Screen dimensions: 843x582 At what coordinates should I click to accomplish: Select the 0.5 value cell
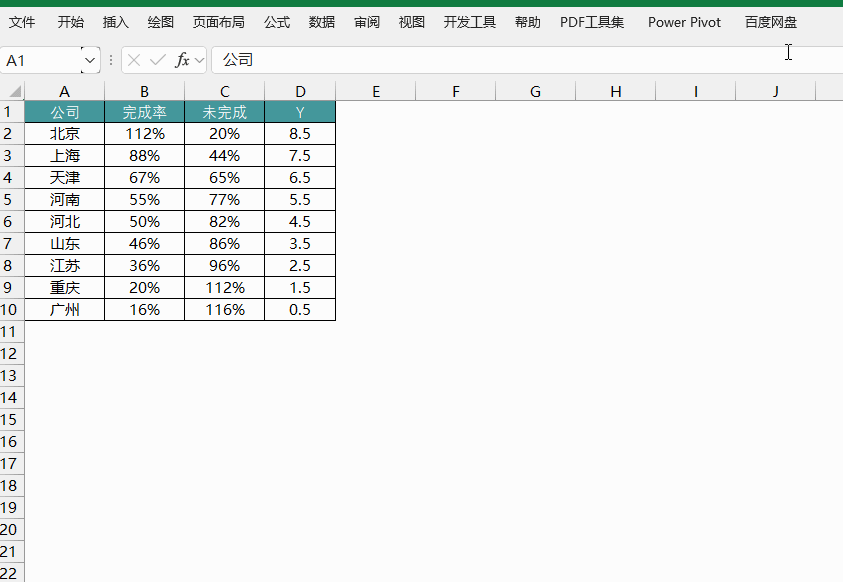pyautogui.click(x=300, y=310)
